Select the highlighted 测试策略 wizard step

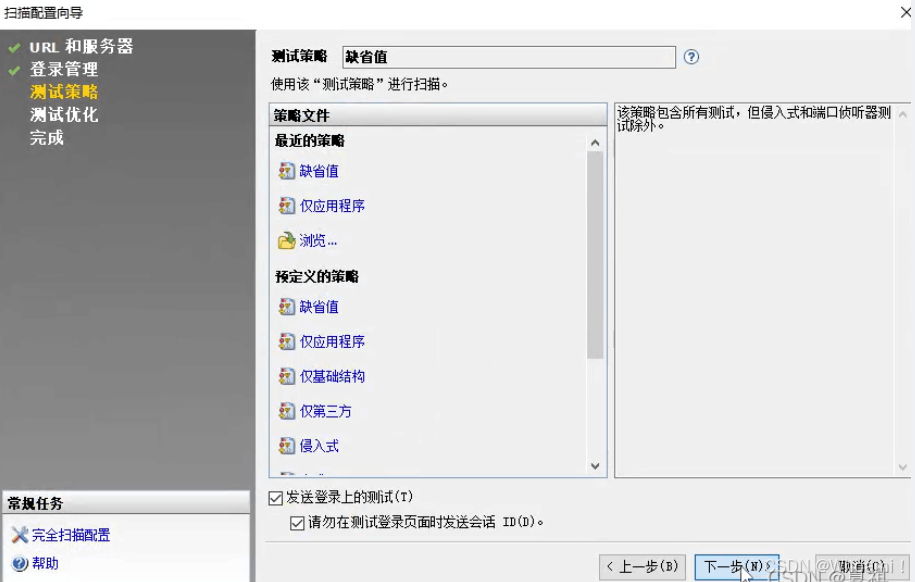64,92
